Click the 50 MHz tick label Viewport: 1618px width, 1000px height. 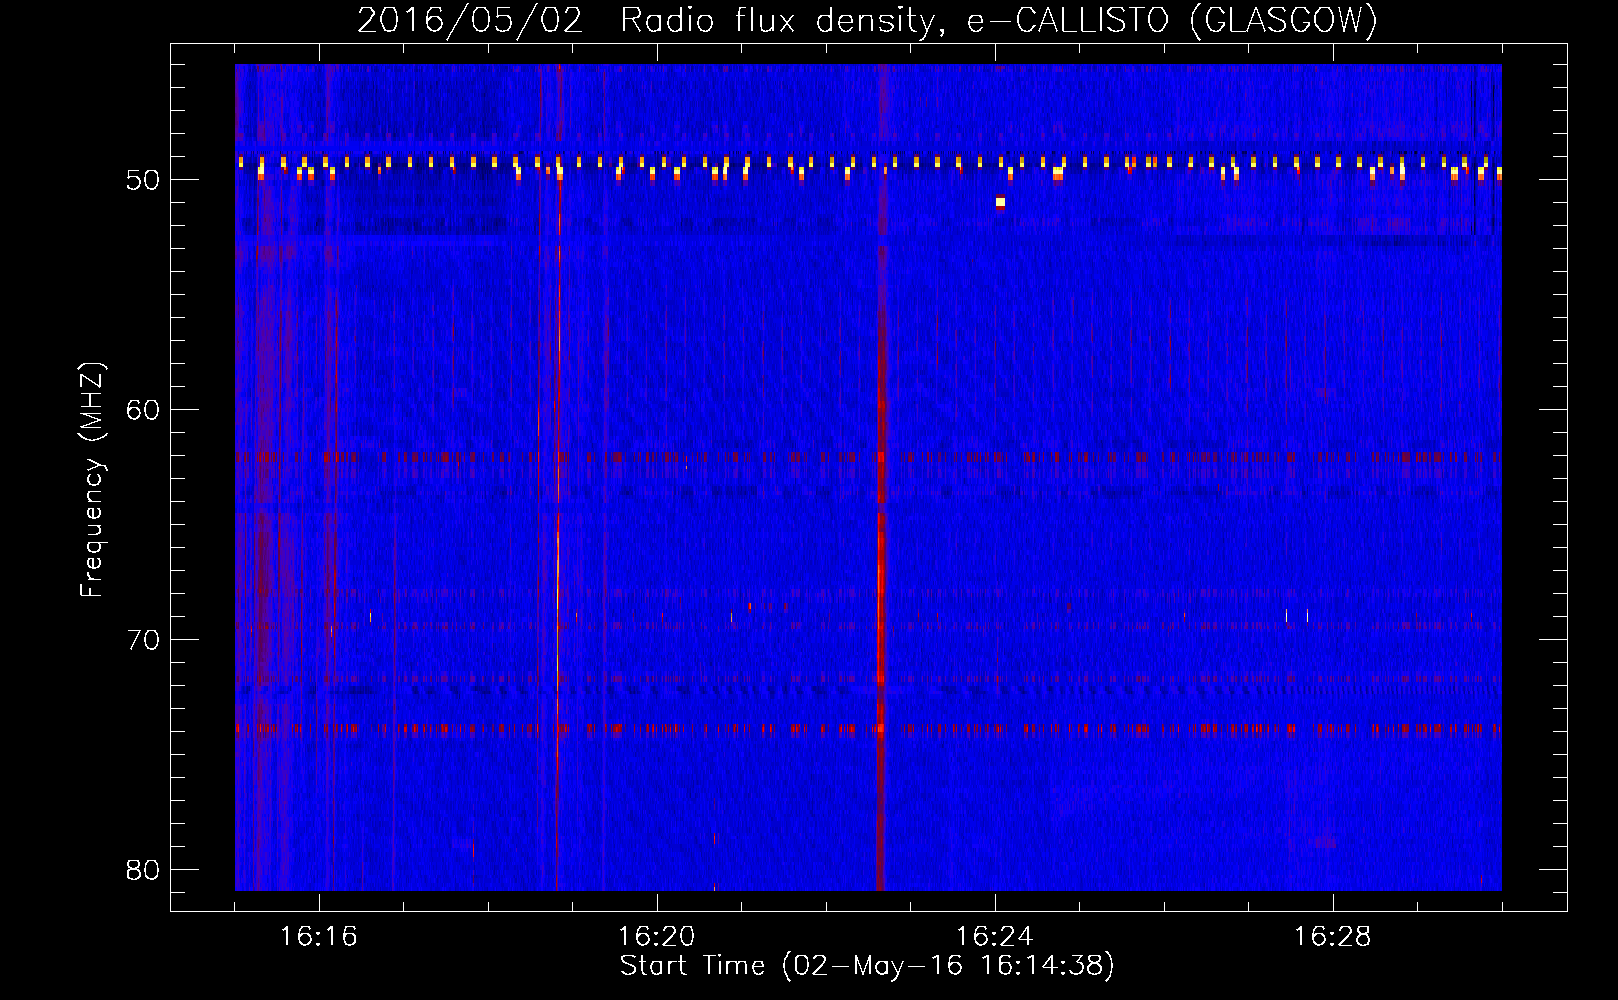143,180
